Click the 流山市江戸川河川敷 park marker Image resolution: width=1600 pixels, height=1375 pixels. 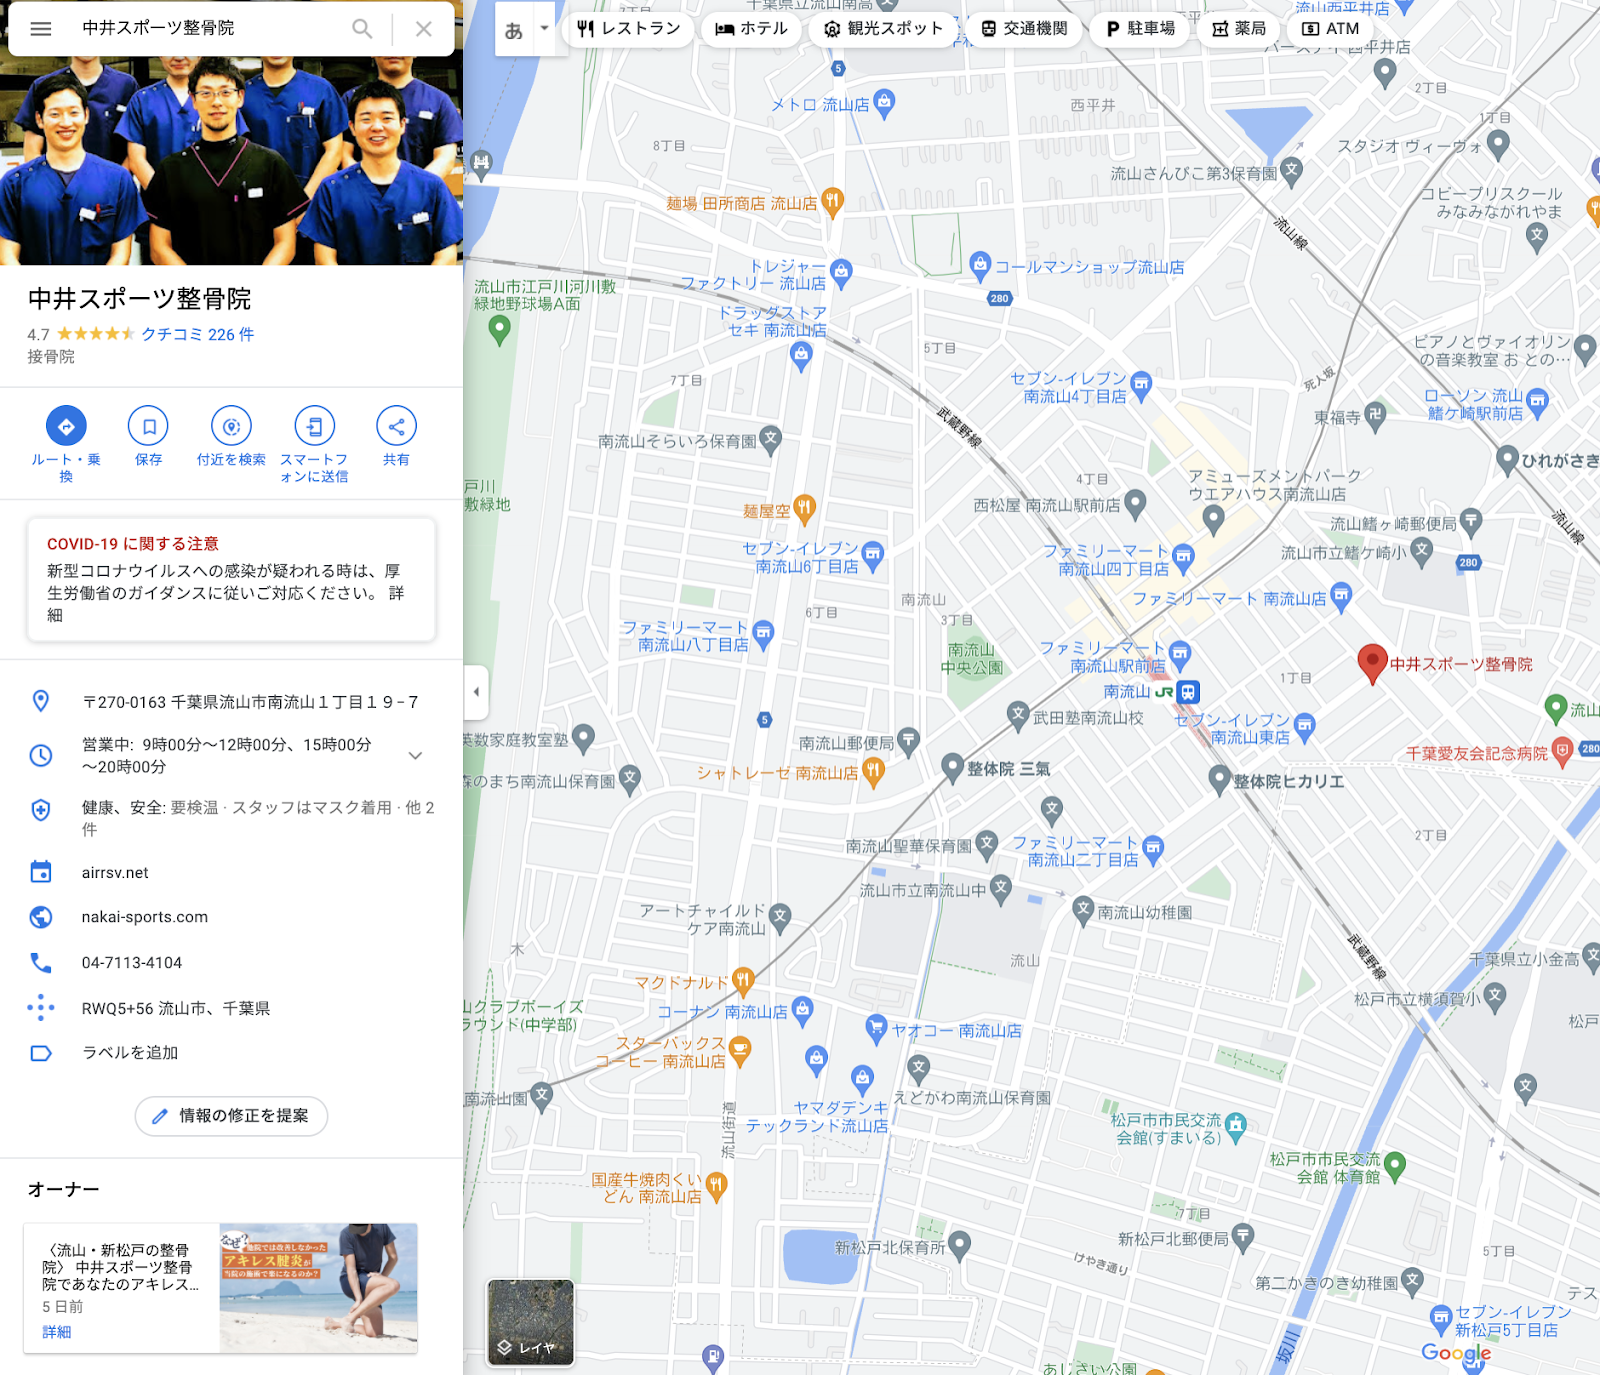[x=500, y=331]
